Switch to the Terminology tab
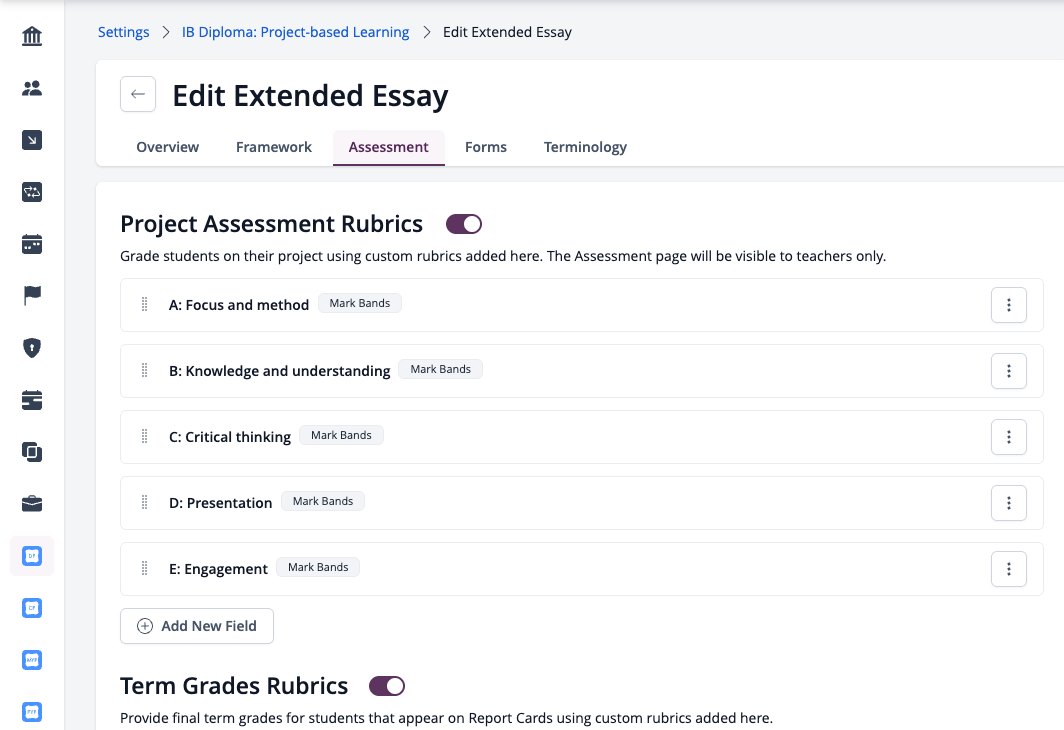This screenshot has width=1064, height=730. [585, 147]
